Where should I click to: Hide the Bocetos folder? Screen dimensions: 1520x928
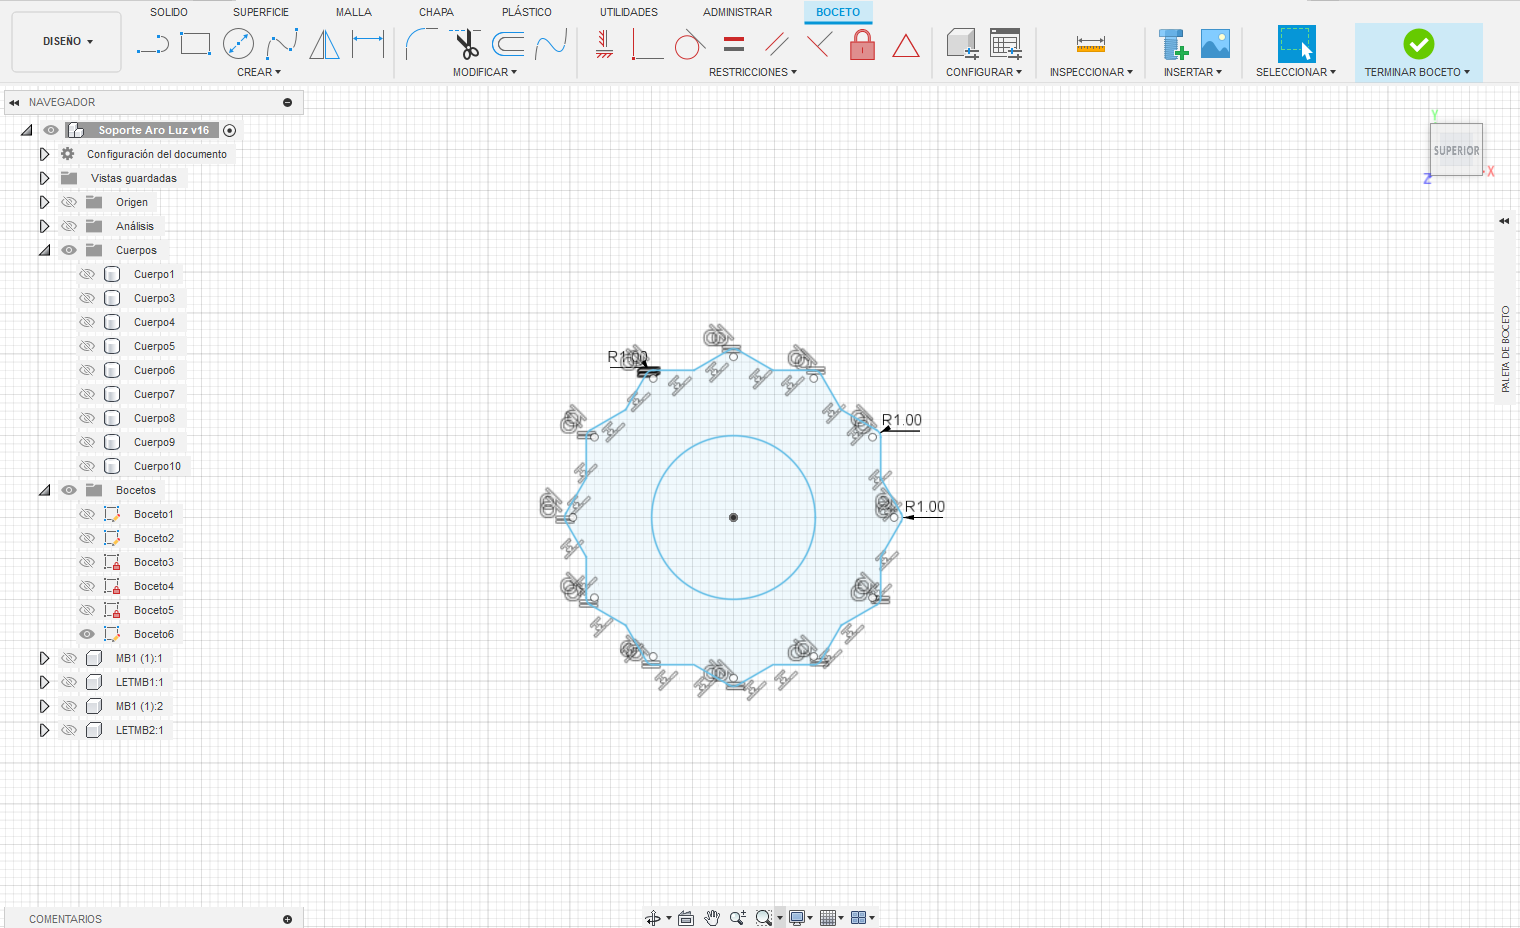[69, 490]
